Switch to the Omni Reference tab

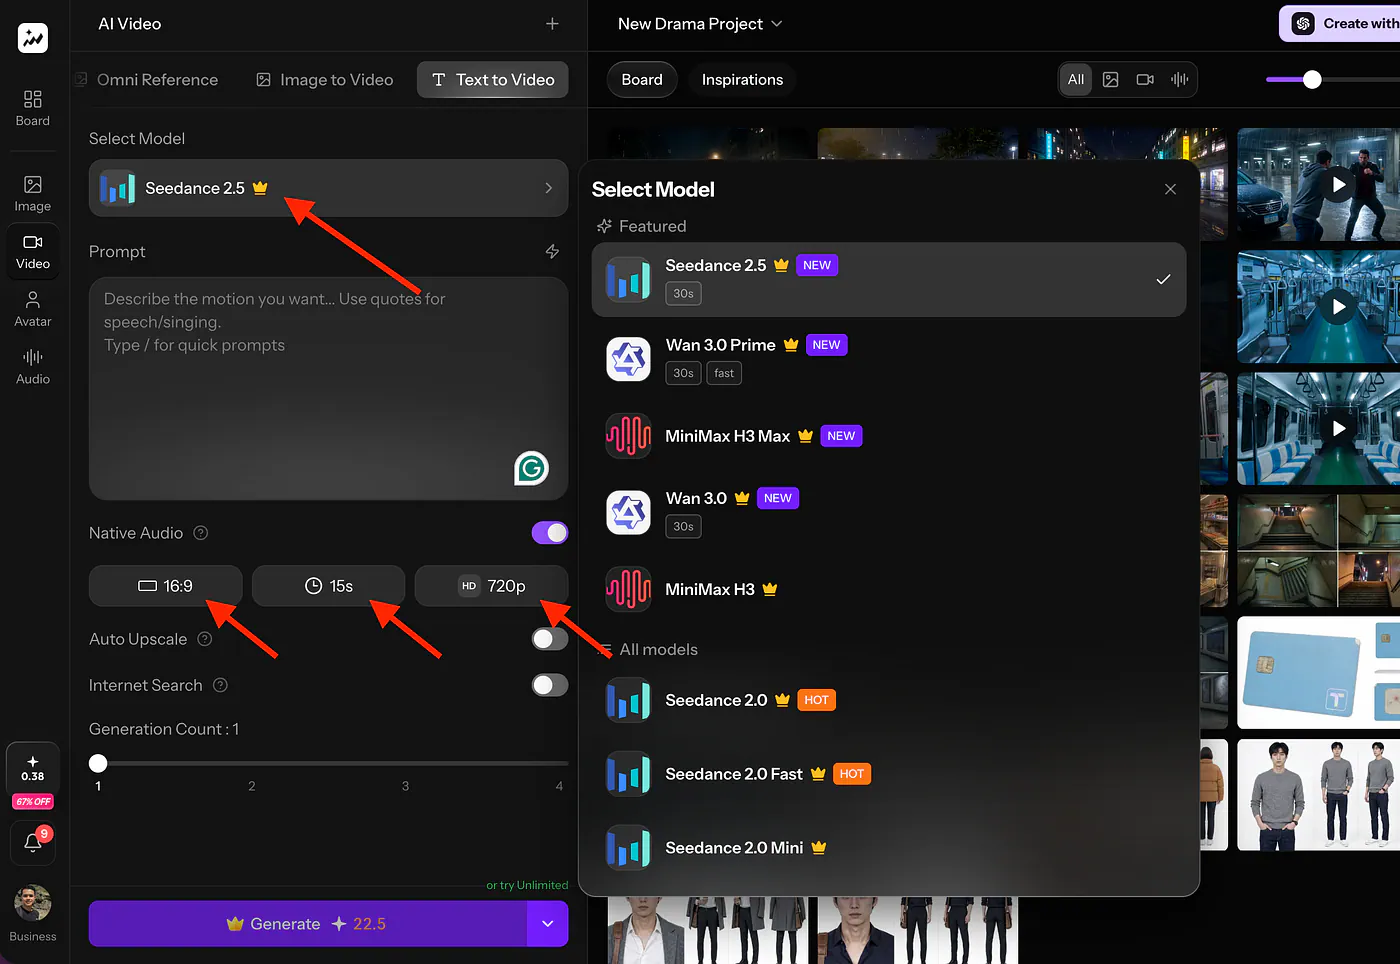pos(148,80)
